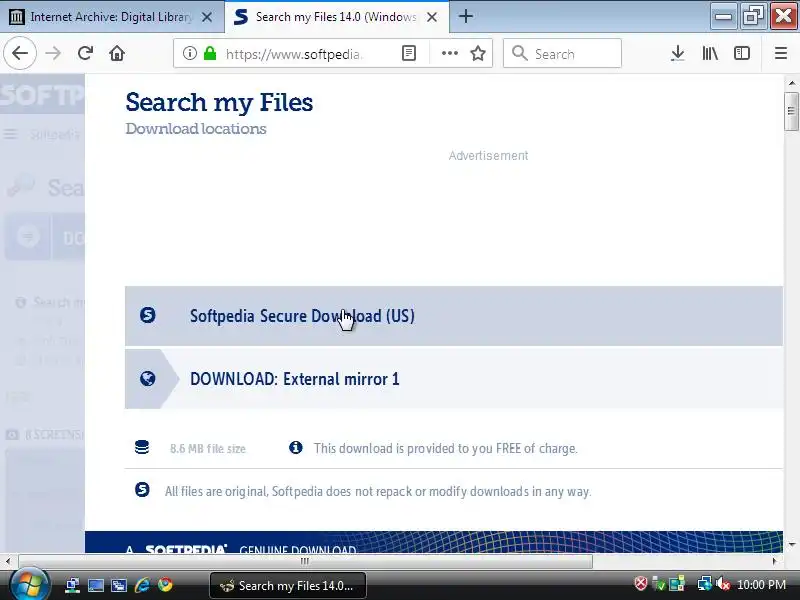
Task: Click the red security alert tray icon
Action: [x=641, y=584]
